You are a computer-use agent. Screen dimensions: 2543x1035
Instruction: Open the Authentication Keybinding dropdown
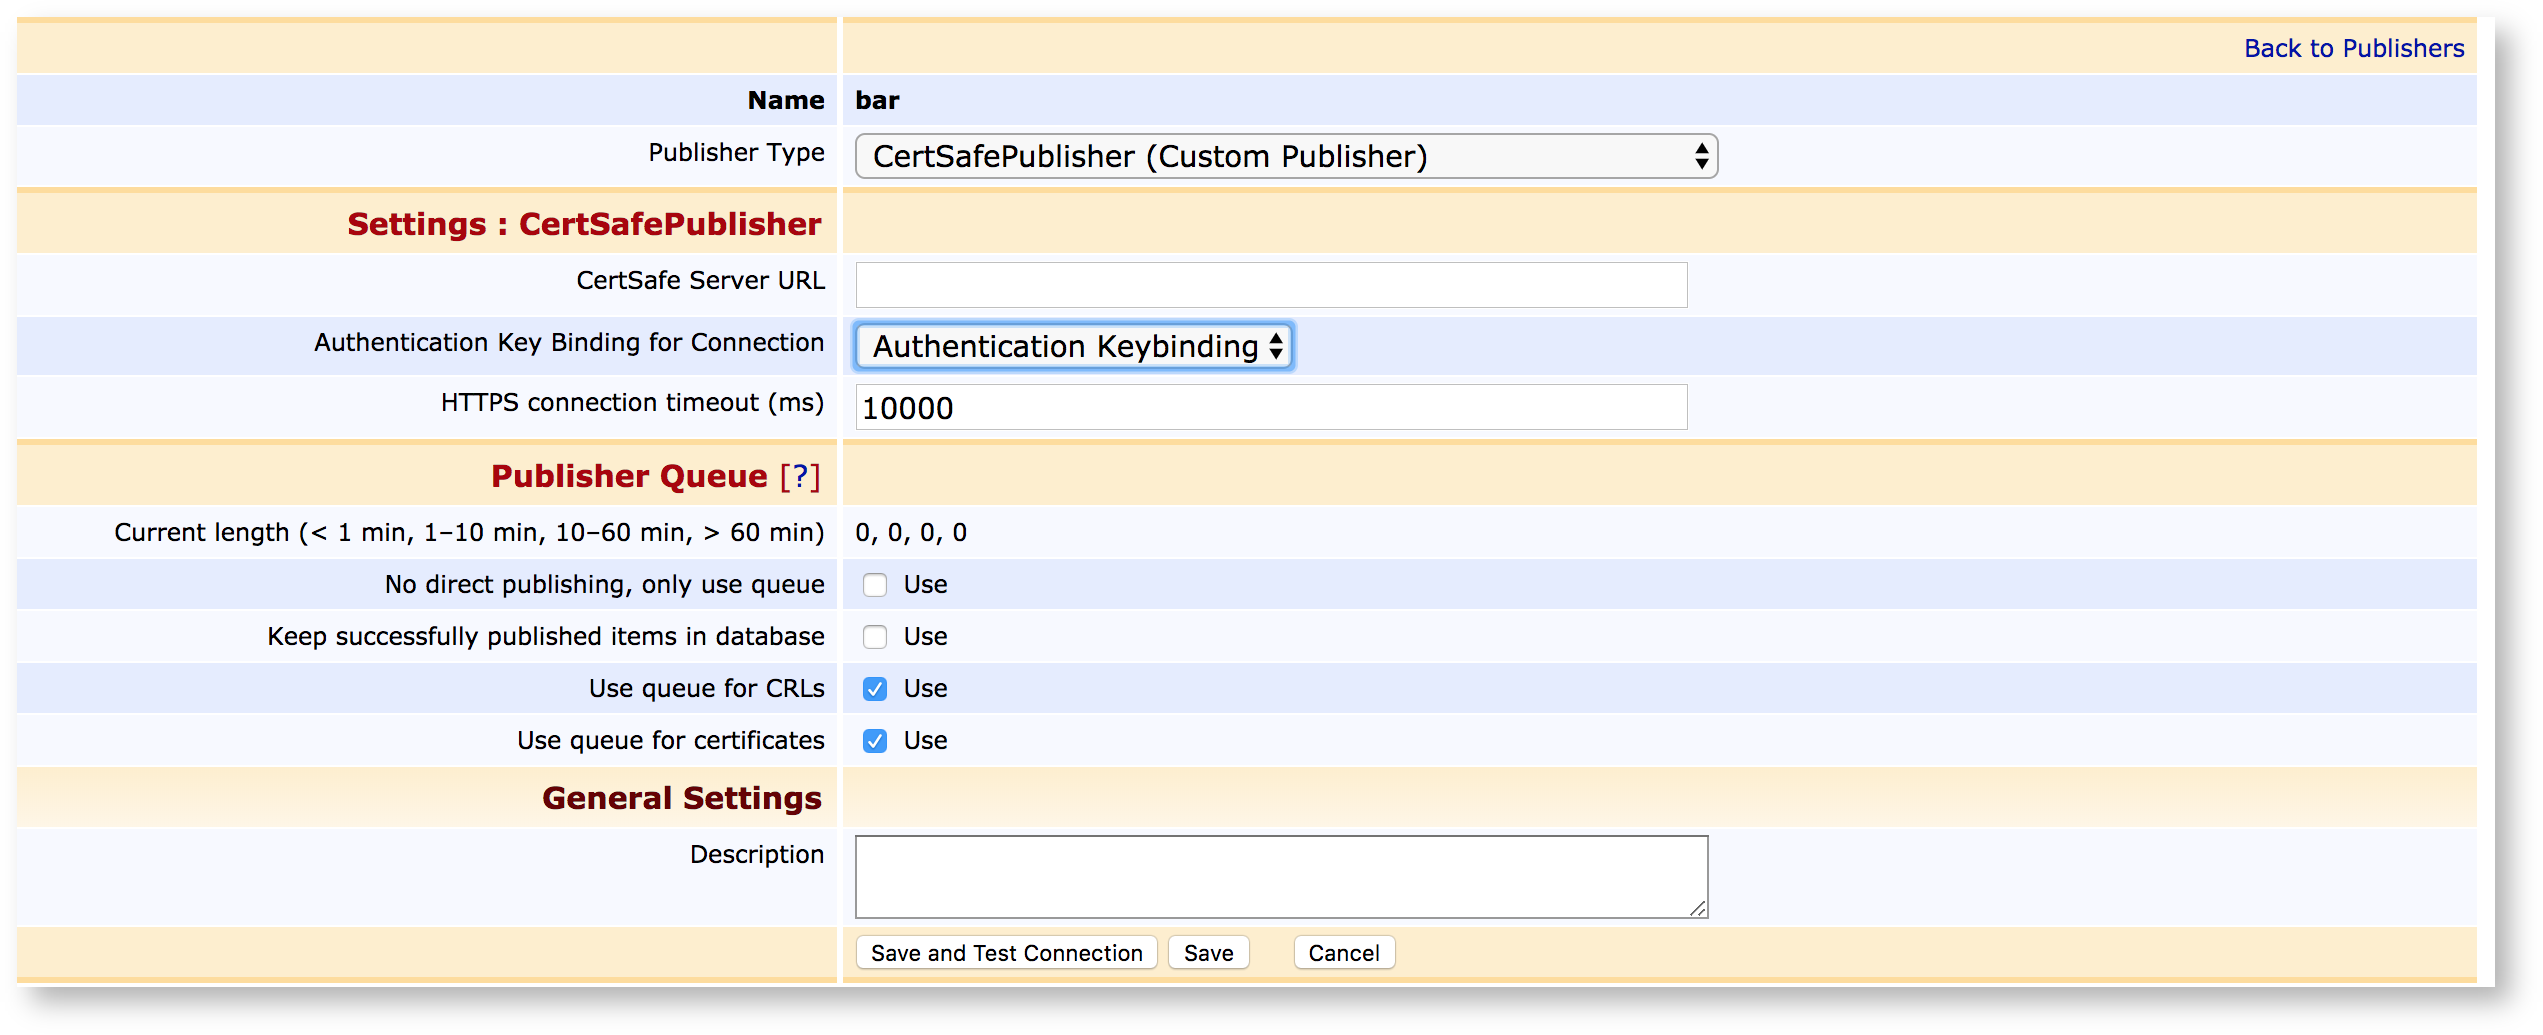1074,347
